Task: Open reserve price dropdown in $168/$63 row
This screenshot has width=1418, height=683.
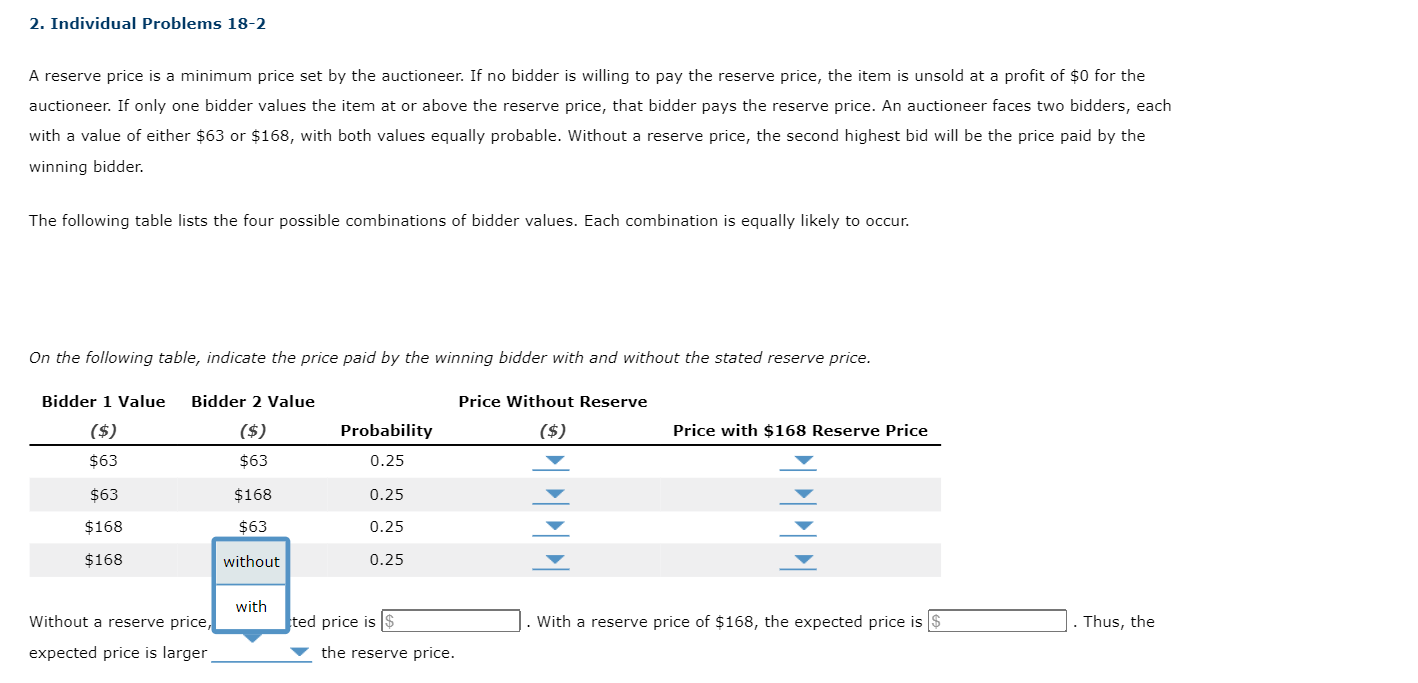Action: coord(797,527)
